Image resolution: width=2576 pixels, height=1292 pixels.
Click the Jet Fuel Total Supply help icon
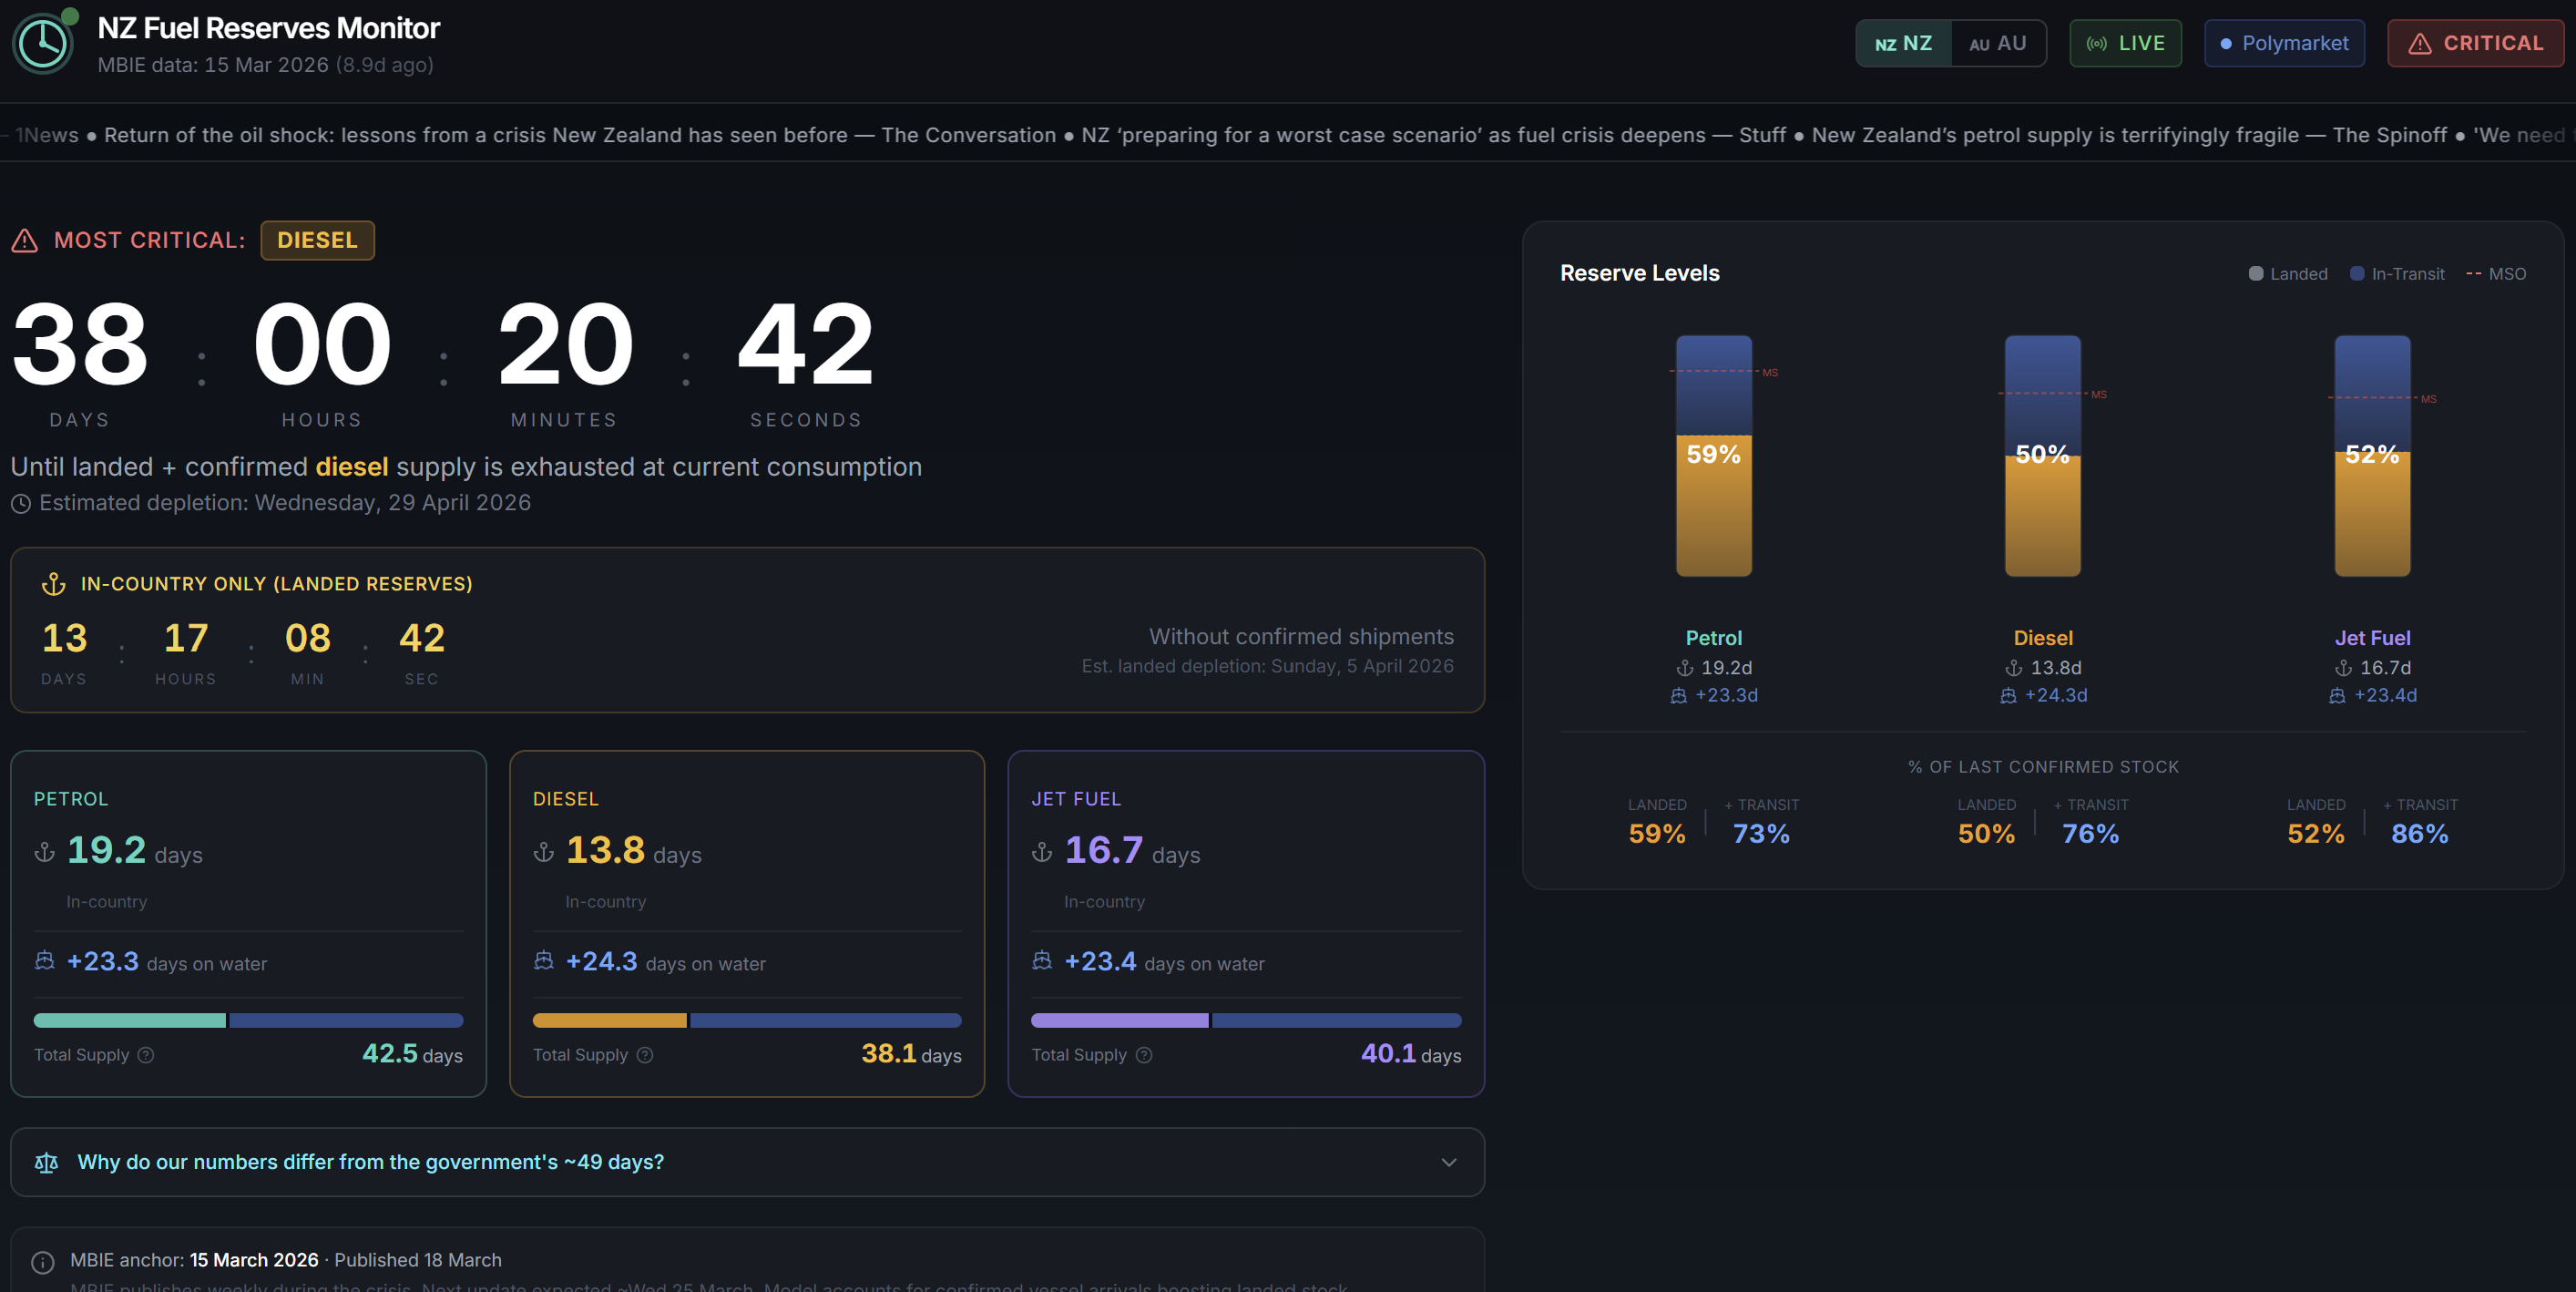tap(1144, 1055)
